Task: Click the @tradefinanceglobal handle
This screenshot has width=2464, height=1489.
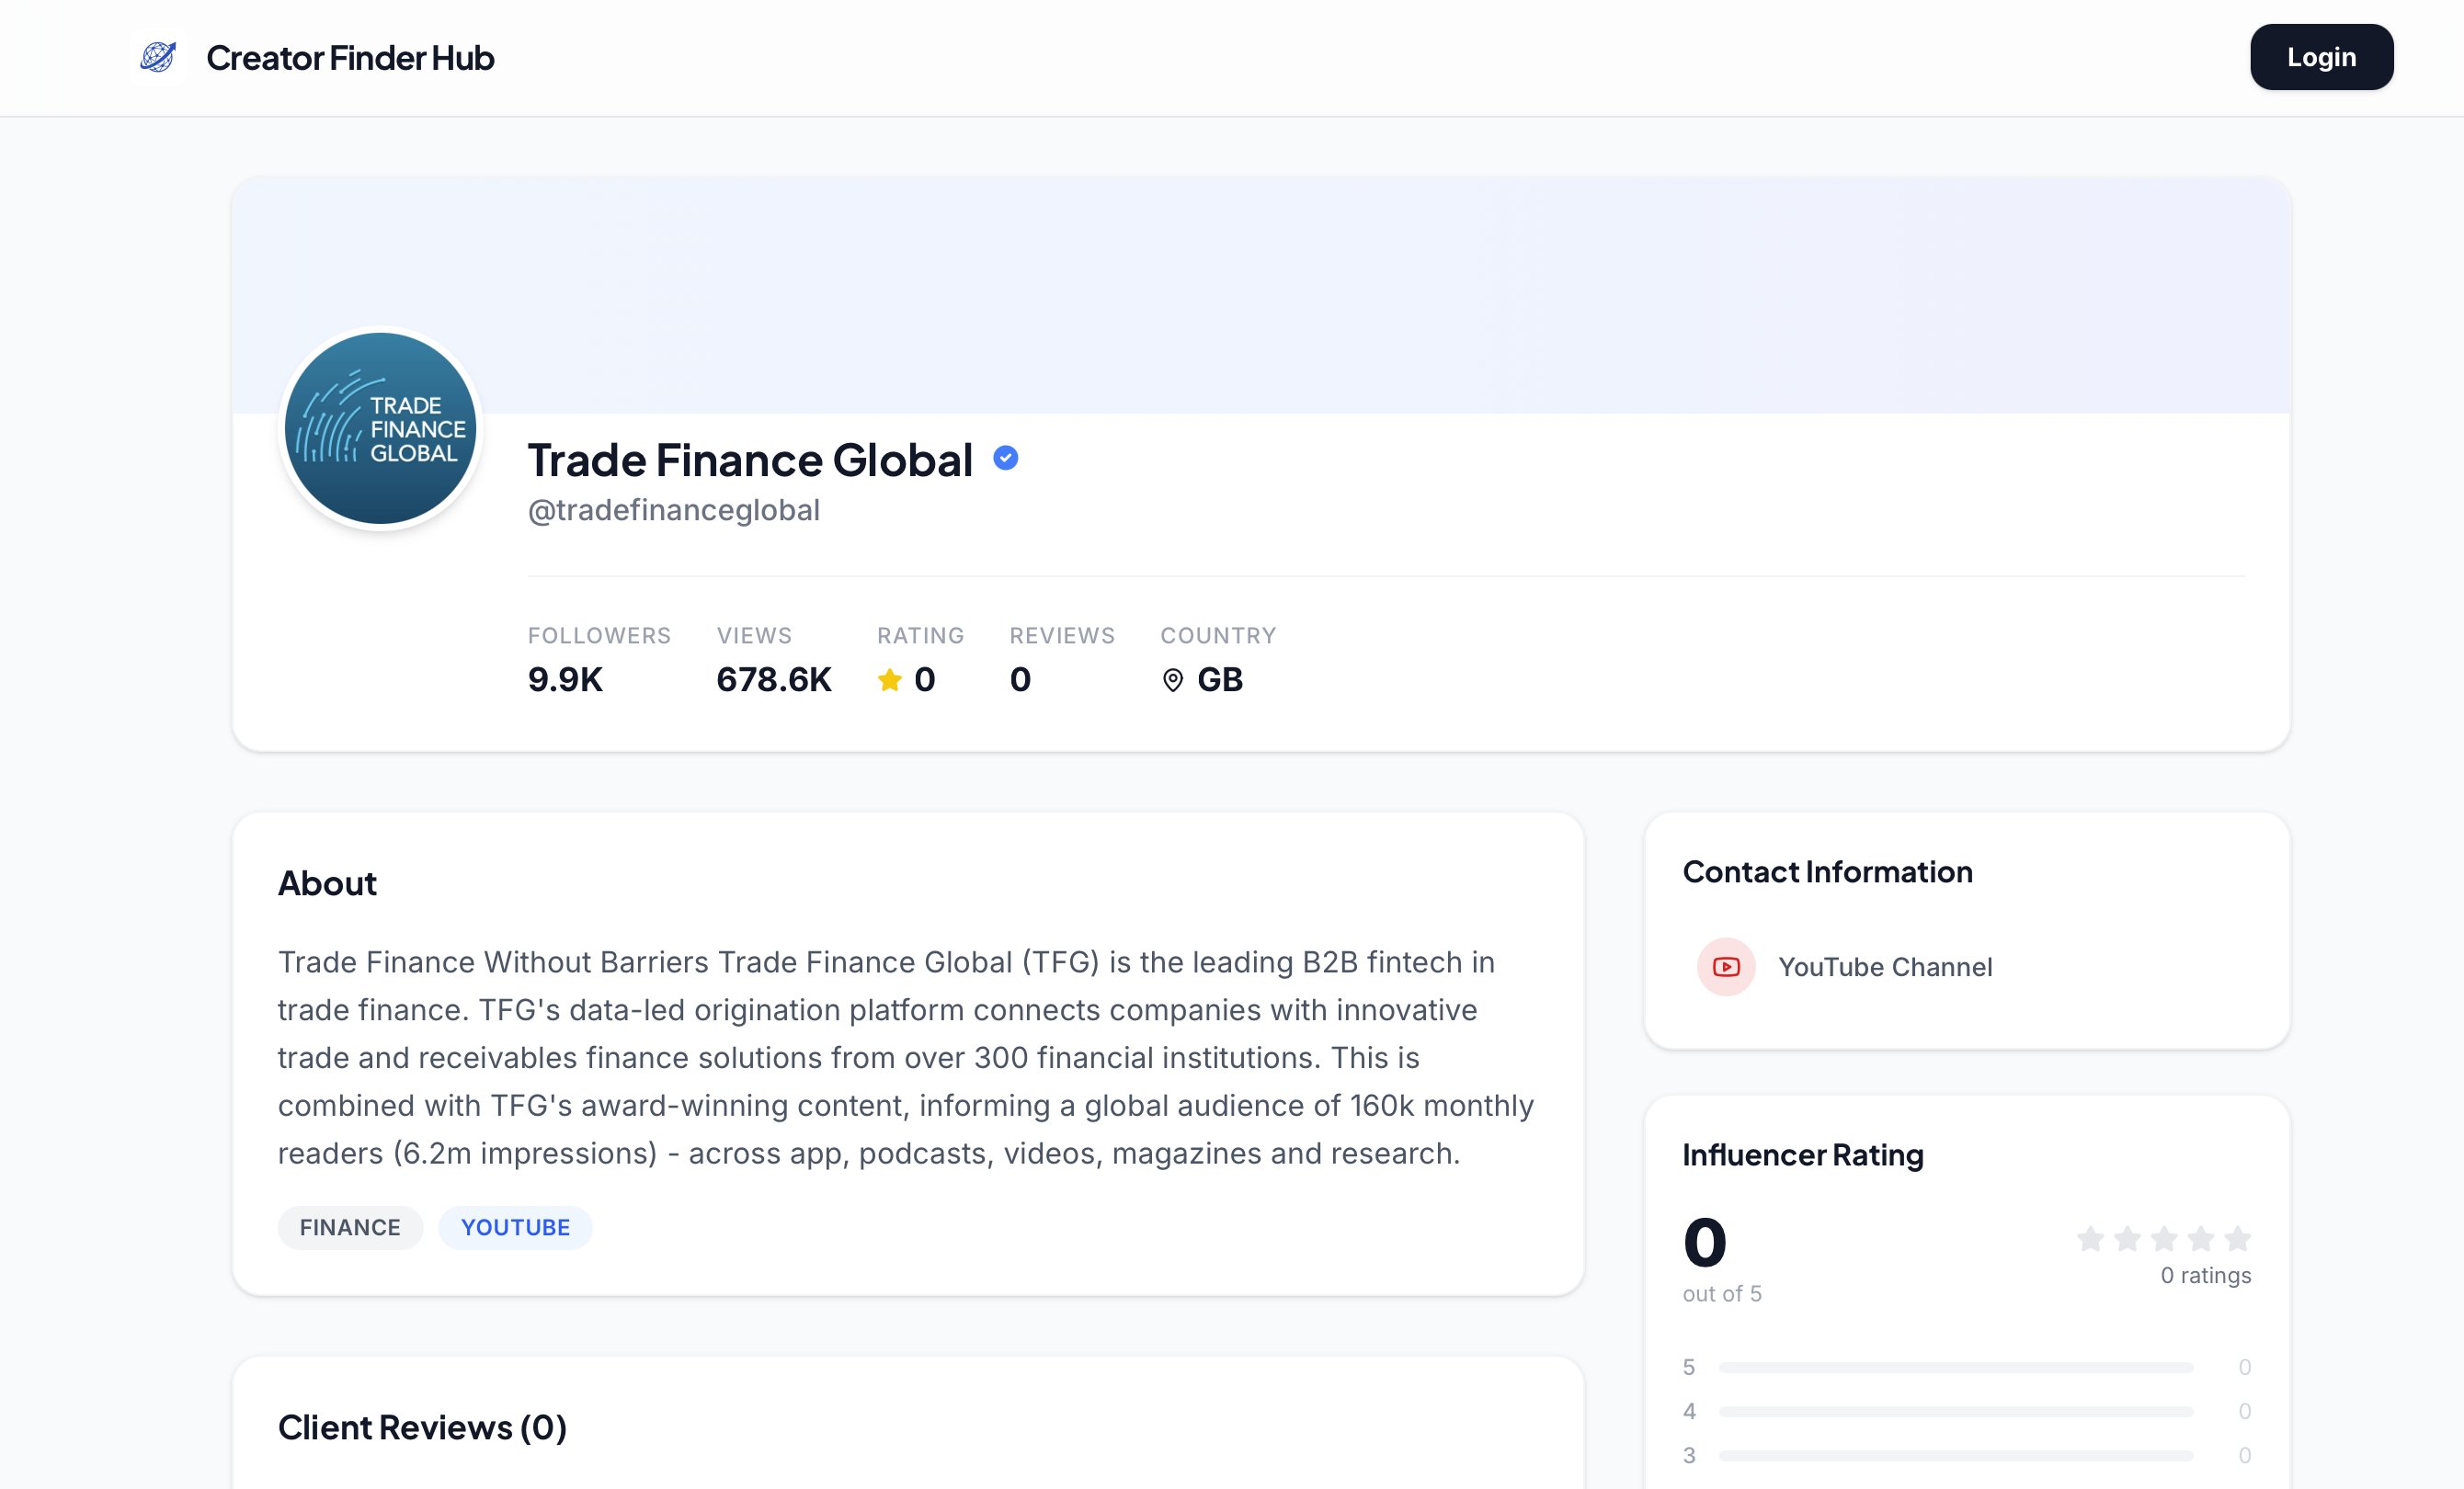Action: [673, 510]
